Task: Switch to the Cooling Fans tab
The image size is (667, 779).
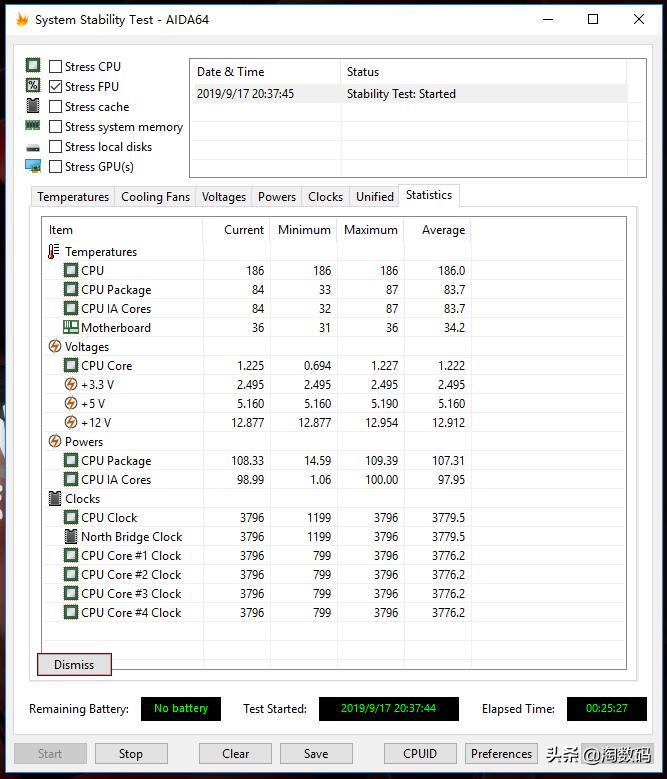Action: [155, 197]
